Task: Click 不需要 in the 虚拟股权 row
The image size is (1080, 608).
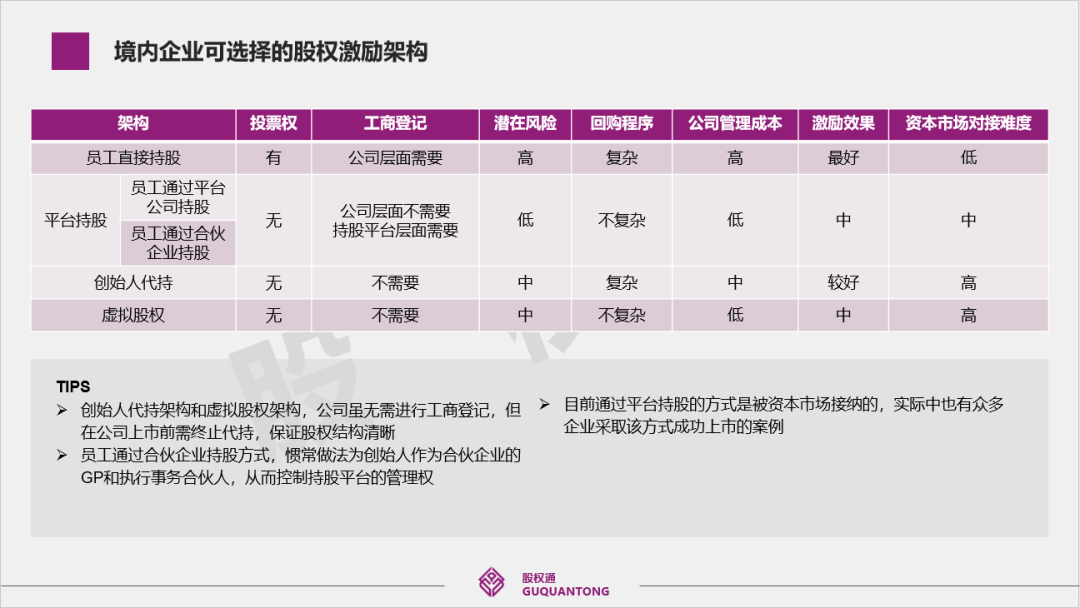Action: pyautogui.click(x=395, y=315)
